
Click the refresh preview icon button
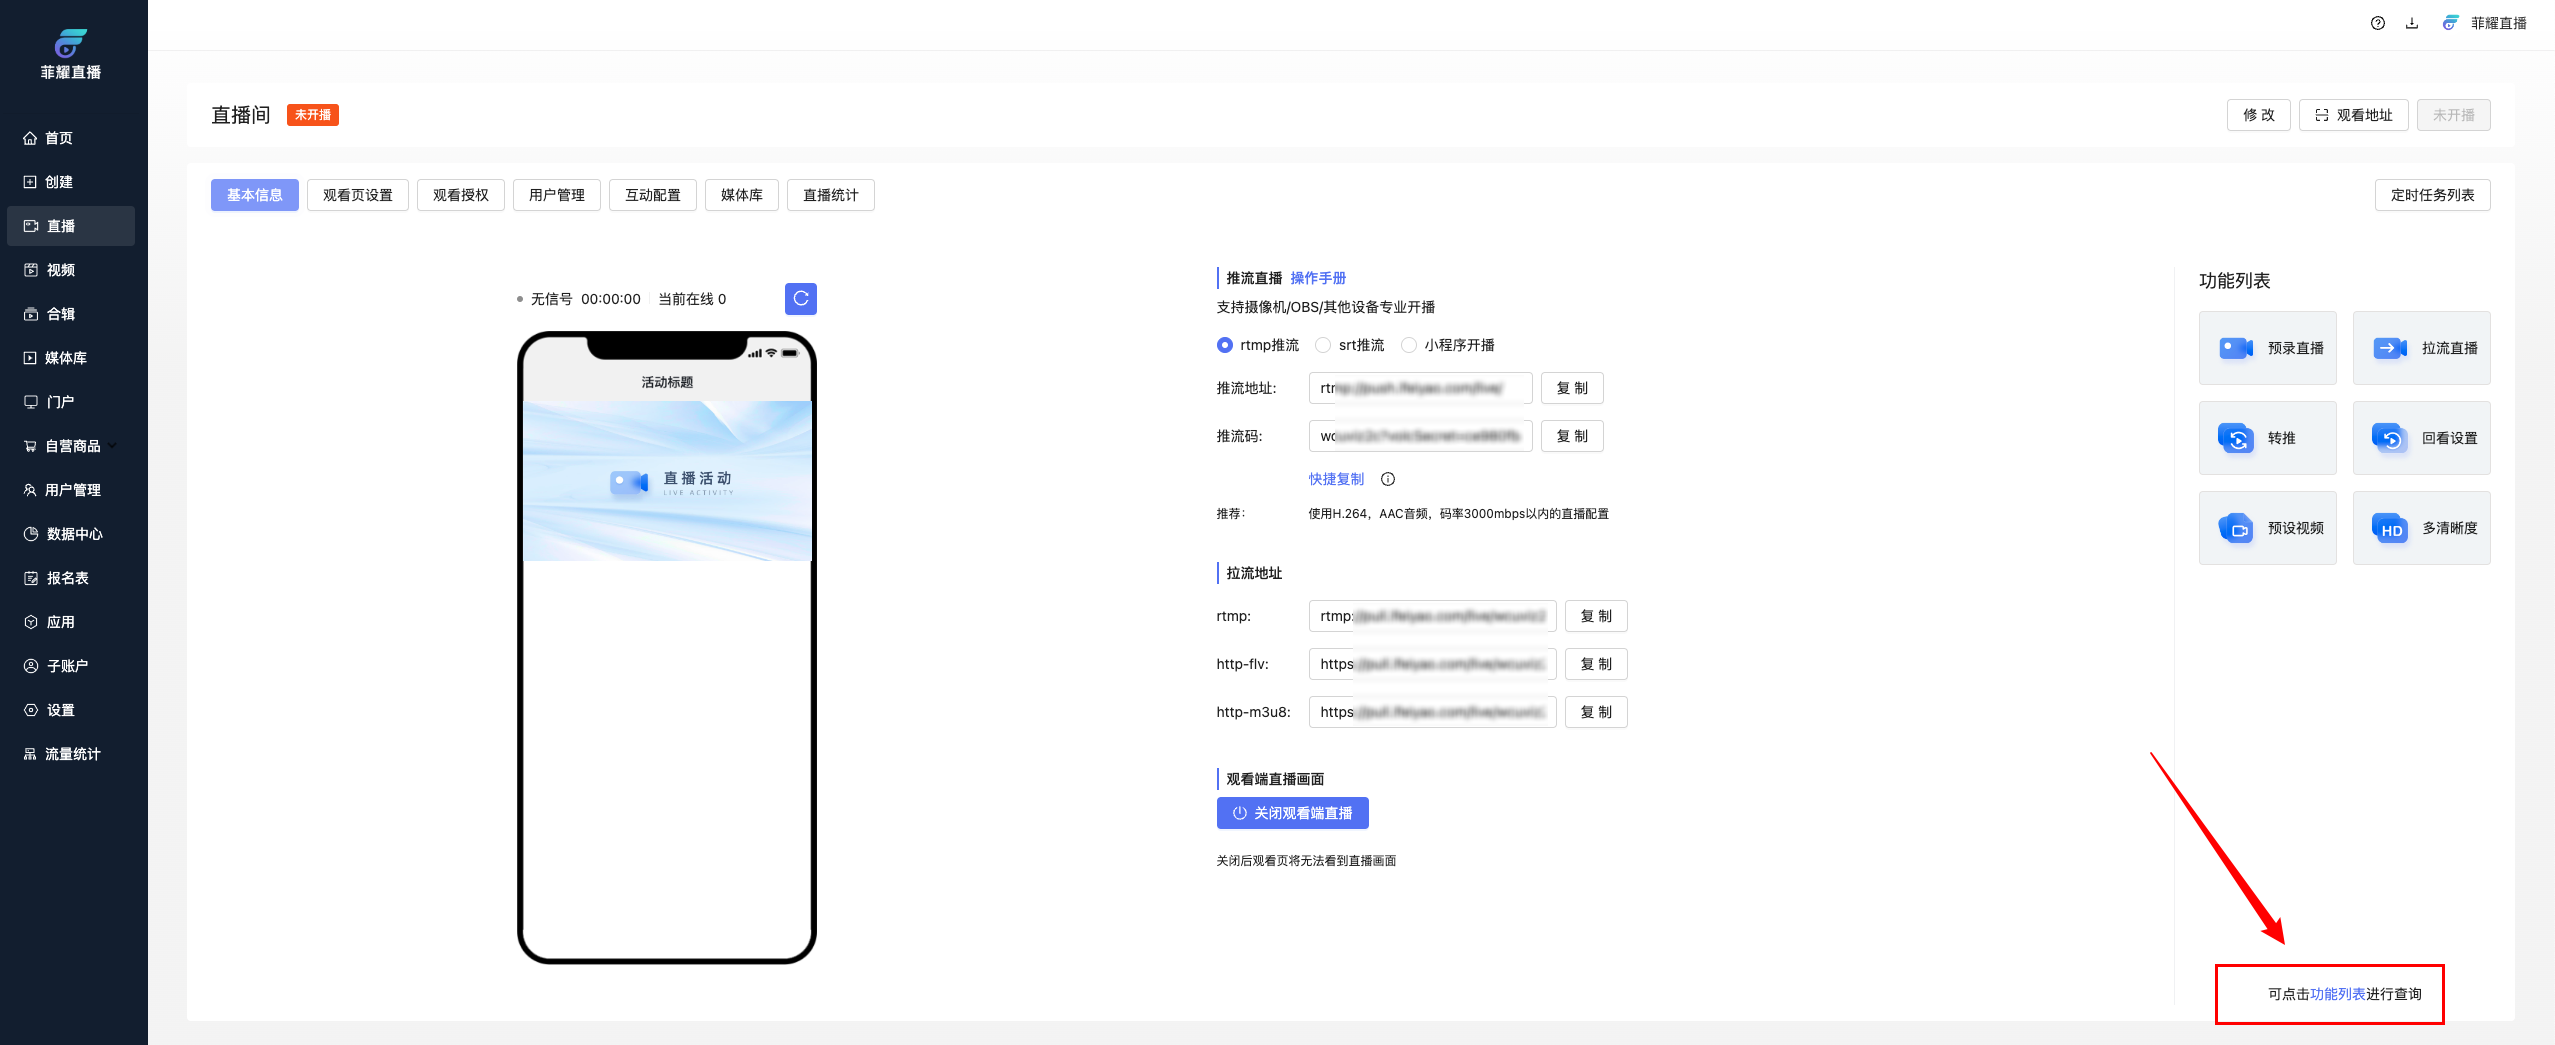(x=800, y=299)
